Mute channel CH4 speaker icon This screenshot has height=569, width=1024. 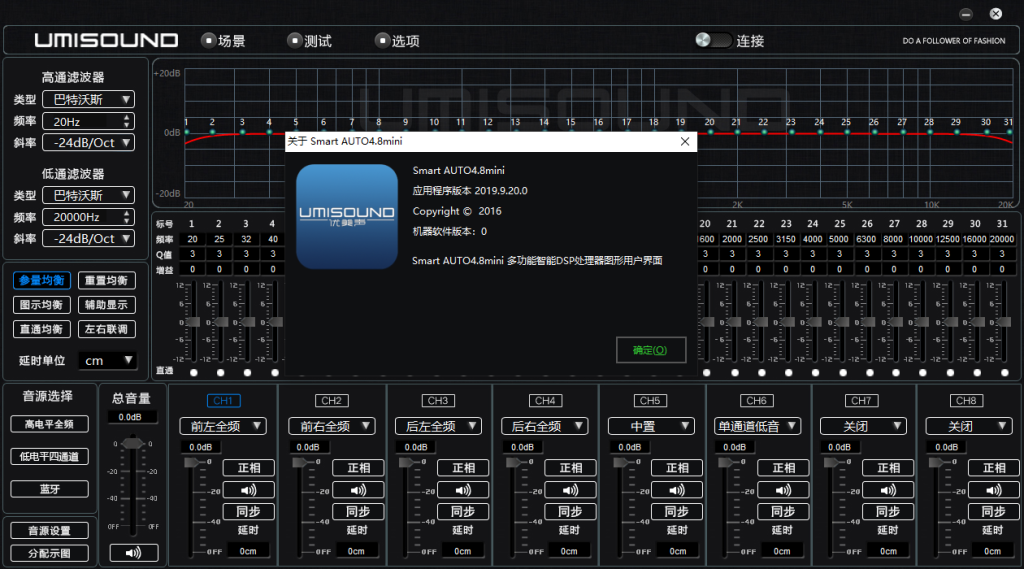click(570, 490)
